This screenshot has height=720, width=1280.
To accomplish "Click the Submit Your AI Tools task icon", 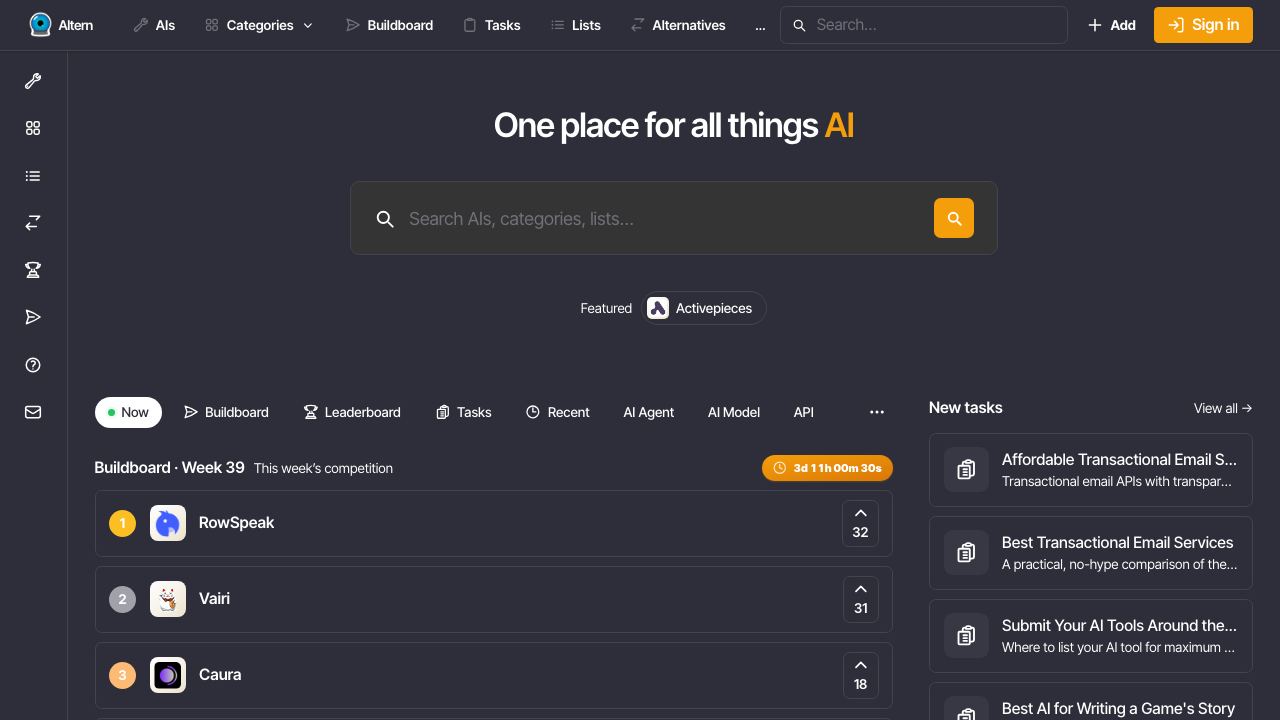I will (966, 636).
